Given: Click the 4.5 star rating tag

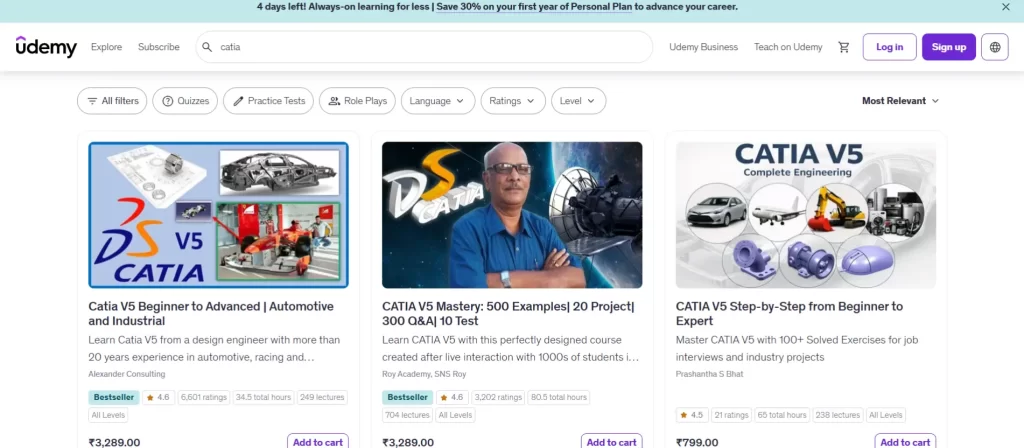Looking at the screenshot, I should click(x=692, y=415).
